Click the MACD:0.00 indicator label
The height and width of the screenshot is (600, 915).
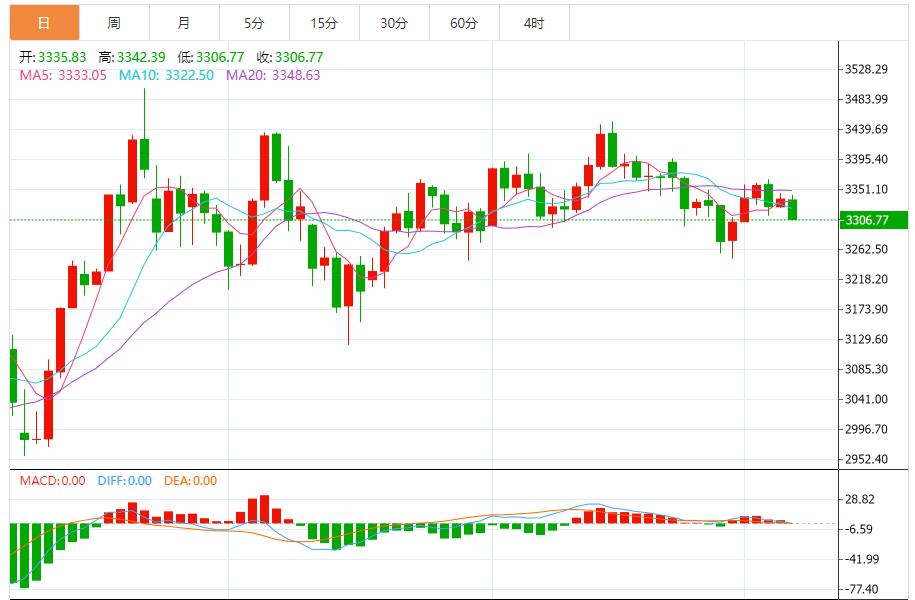pos(53,481)
